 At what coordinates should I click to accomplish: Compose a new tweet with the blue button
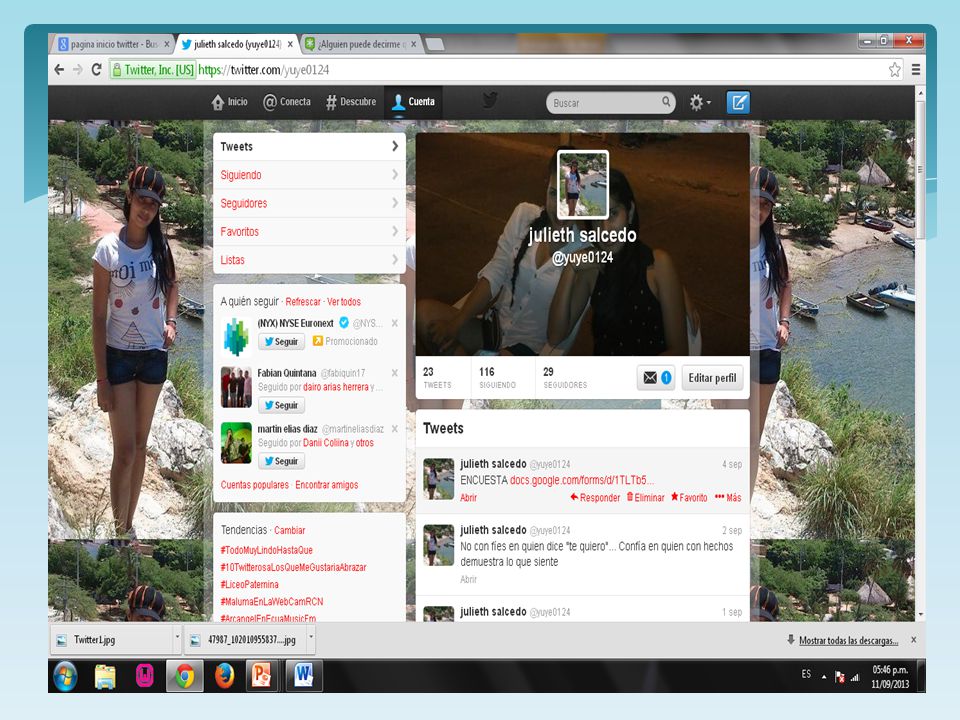click(x=738, y=102)
